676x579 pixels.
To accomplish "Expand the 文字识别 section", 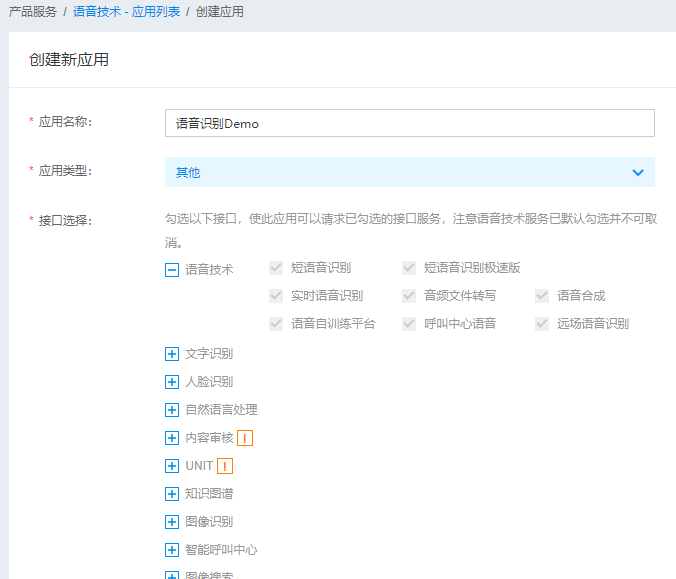I will point(172,354).
